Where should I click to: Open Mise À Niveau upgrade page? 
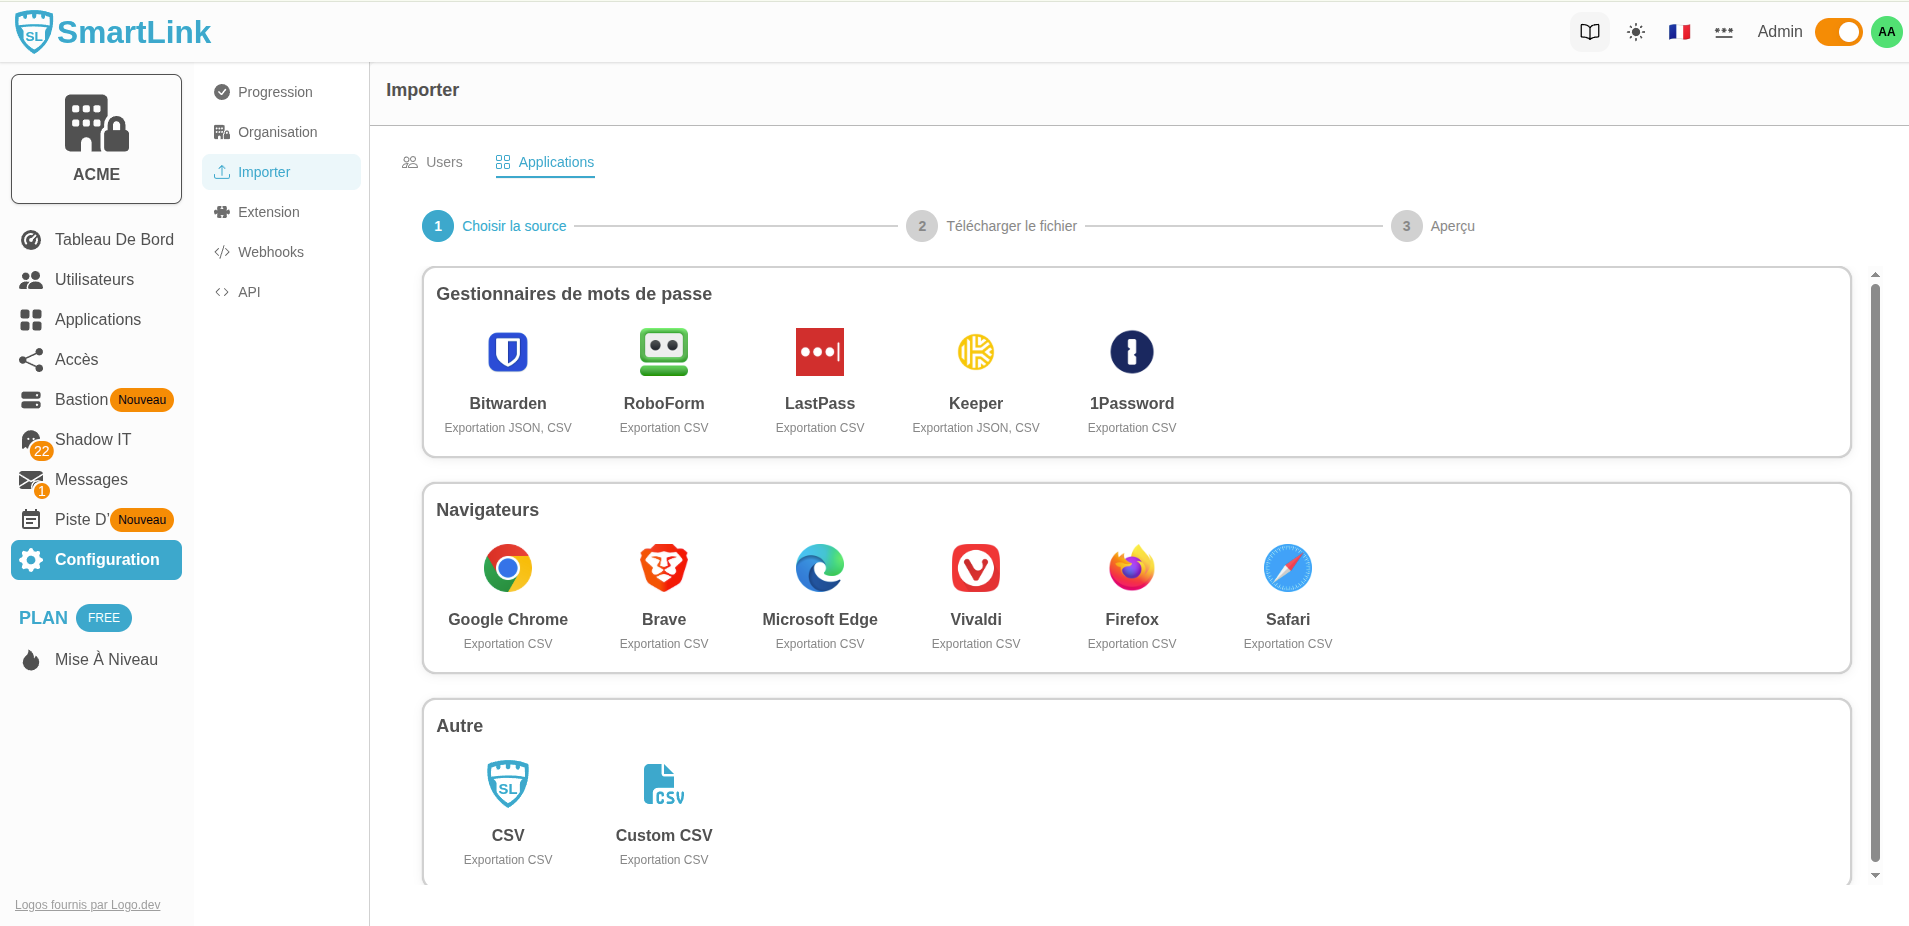106,660
